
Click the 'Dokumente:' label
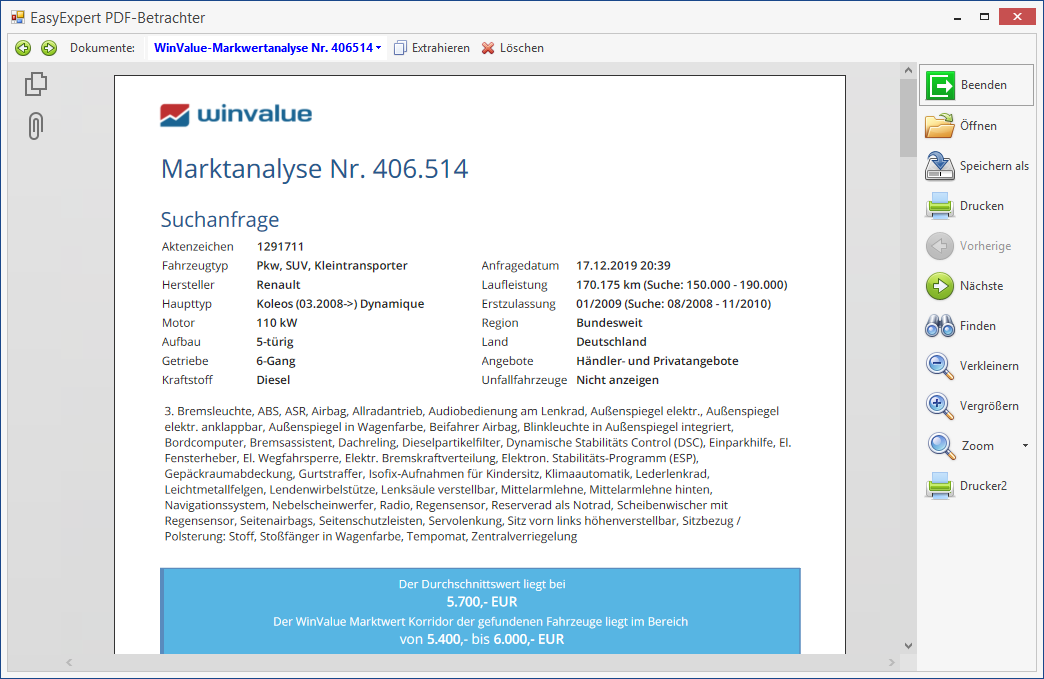point(102,48)
